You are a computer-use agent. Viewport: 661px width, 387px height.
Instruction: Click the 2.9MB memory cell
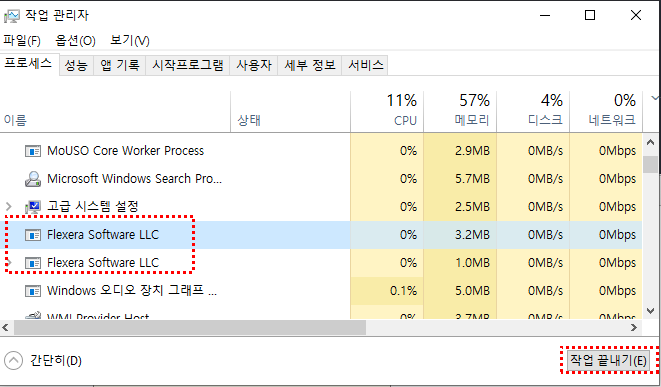[x=460, y=151]
